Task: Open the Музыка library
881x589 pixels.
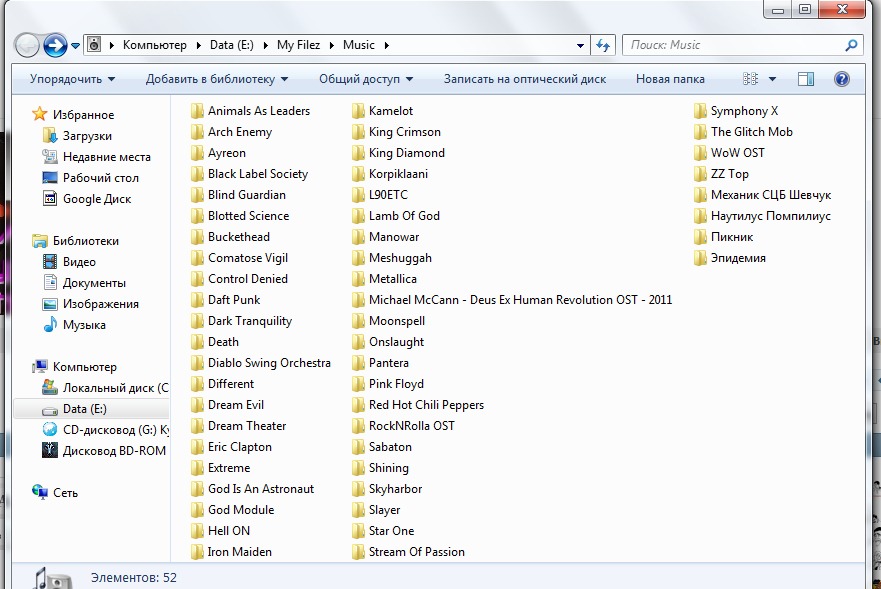Action: click(84, 325)
